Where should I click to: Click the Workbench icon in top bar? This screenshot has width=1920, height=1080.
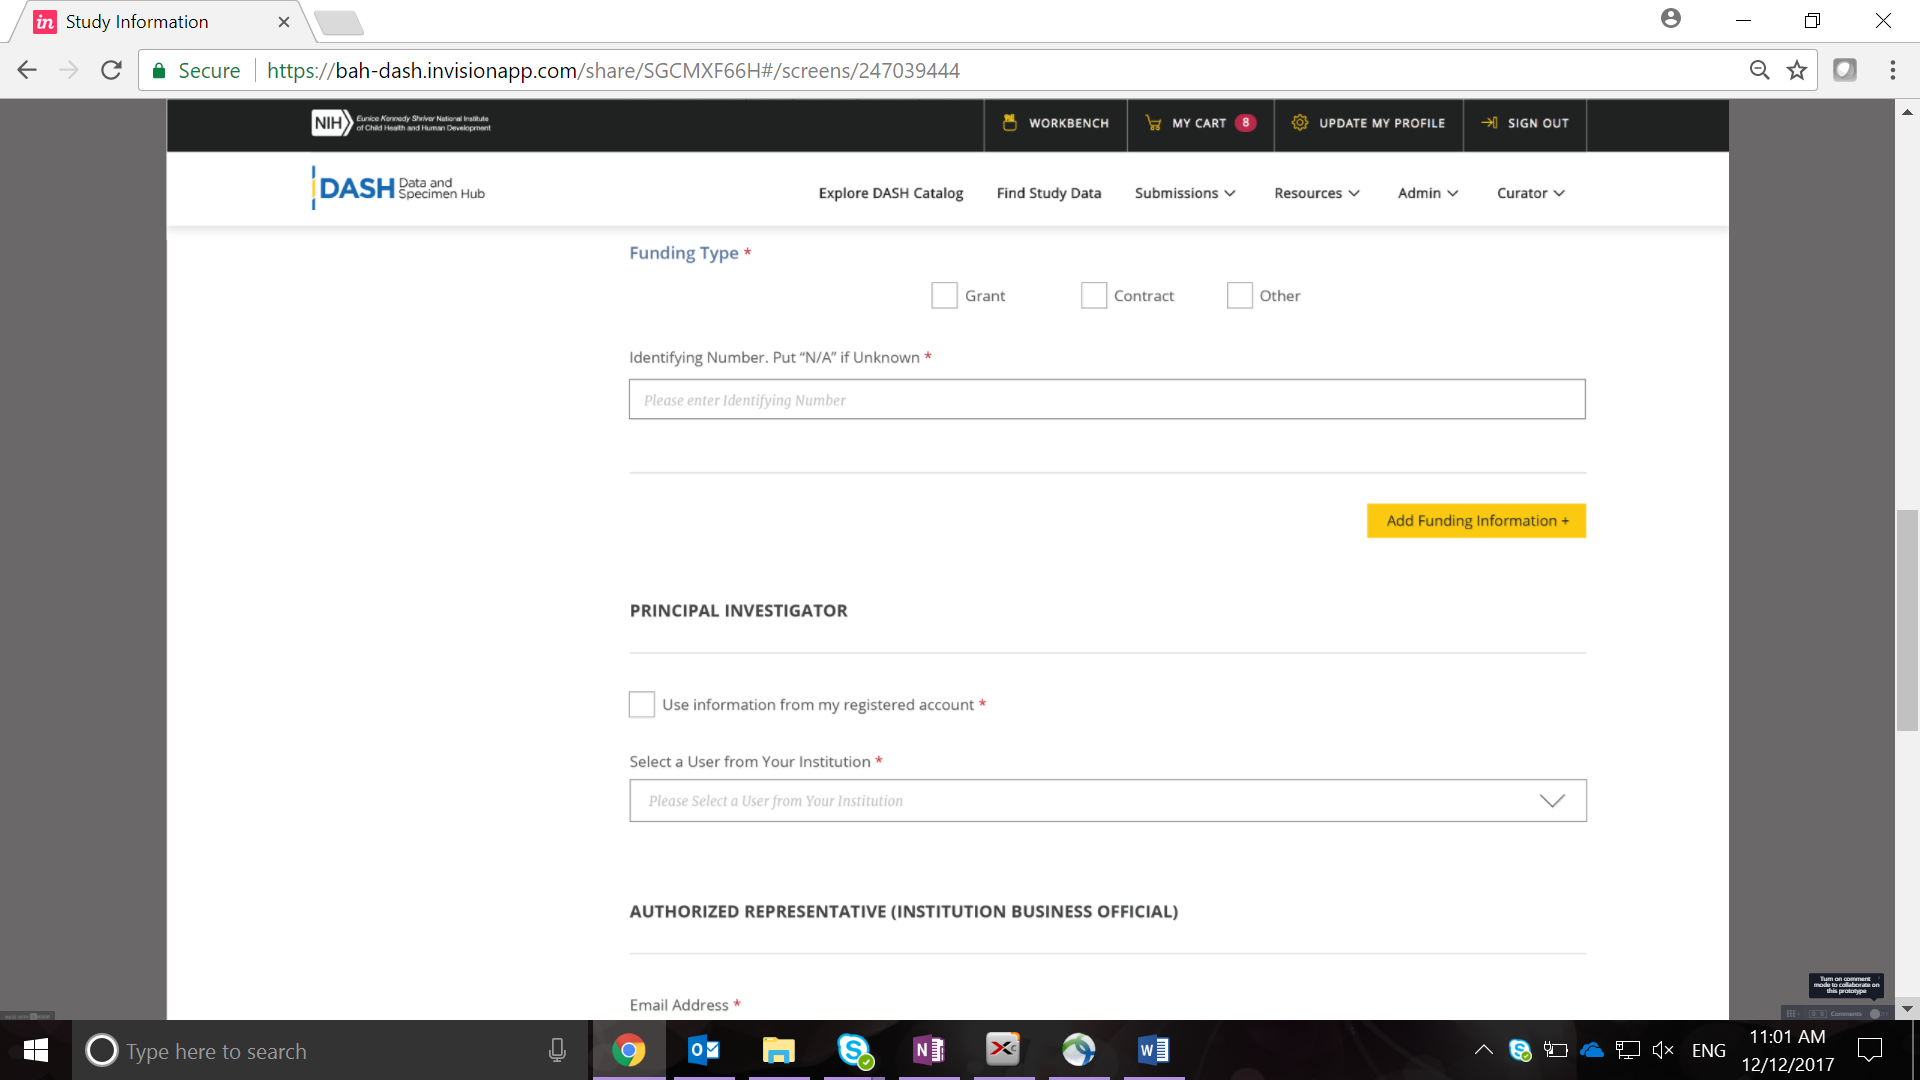pyautogui.click(x=1010, y=123)
